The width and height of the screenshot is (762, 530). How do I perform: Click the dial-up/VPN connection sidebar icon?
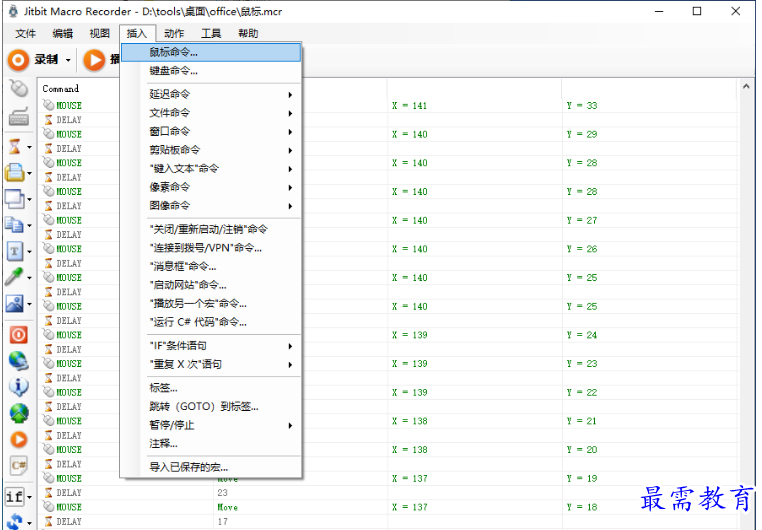click(x=18, y=360)
